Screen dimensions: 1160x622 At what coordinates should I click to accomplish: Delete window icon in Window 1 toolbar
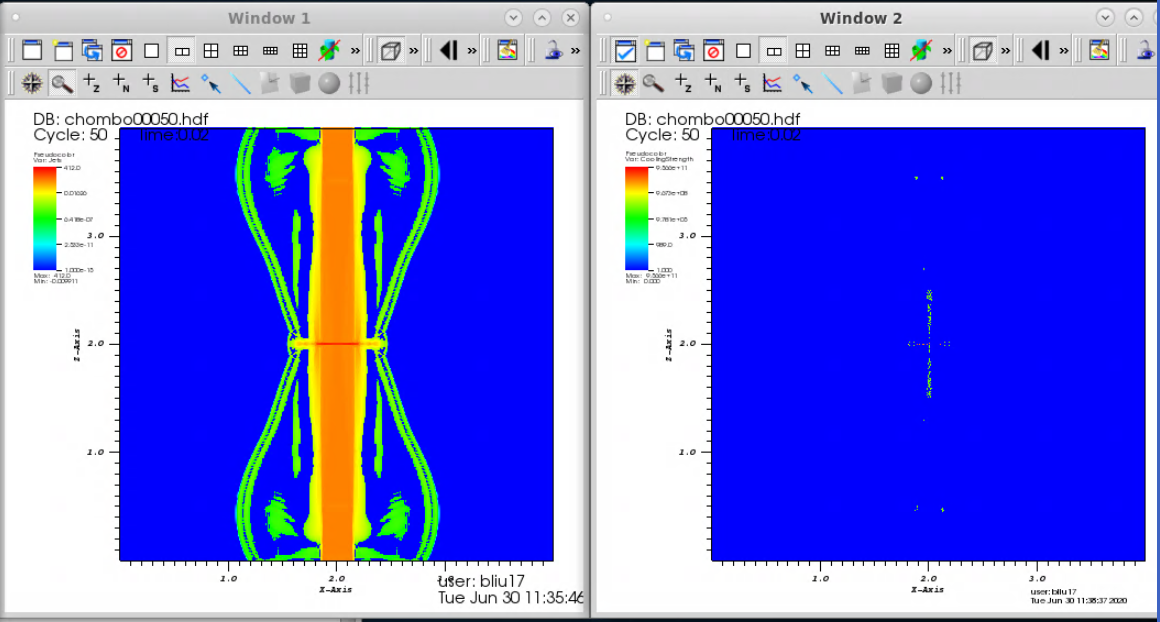click(x=122, y=50)
